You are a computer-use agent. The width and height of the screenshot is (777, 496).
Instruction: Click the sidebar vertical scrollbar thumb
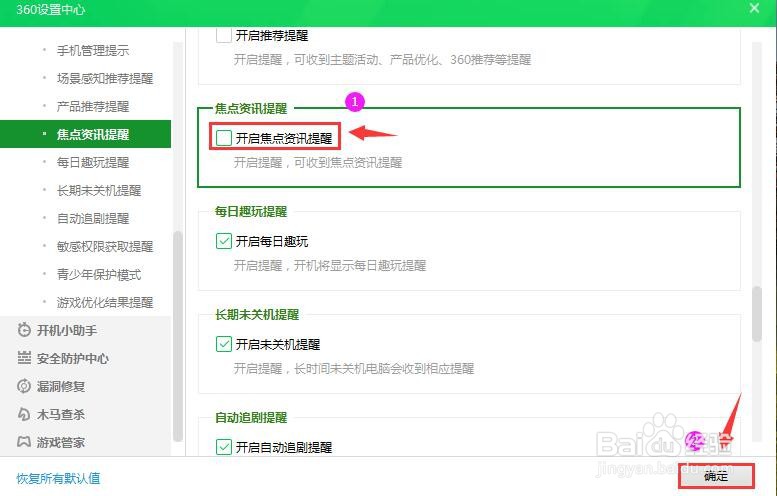178,336
